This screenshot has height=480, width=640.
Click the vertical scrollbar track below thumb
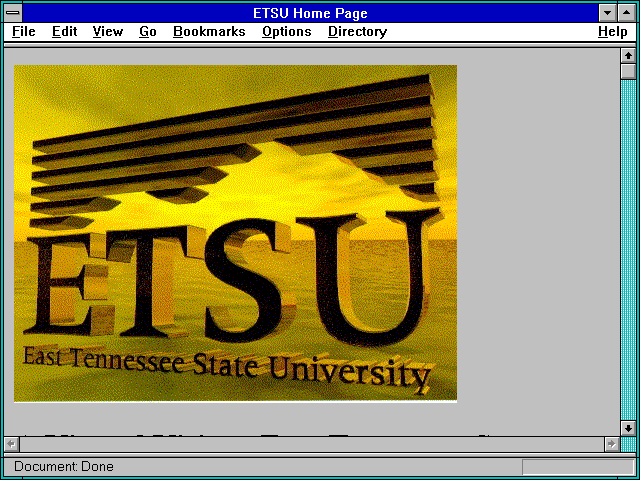click(628, 249)
